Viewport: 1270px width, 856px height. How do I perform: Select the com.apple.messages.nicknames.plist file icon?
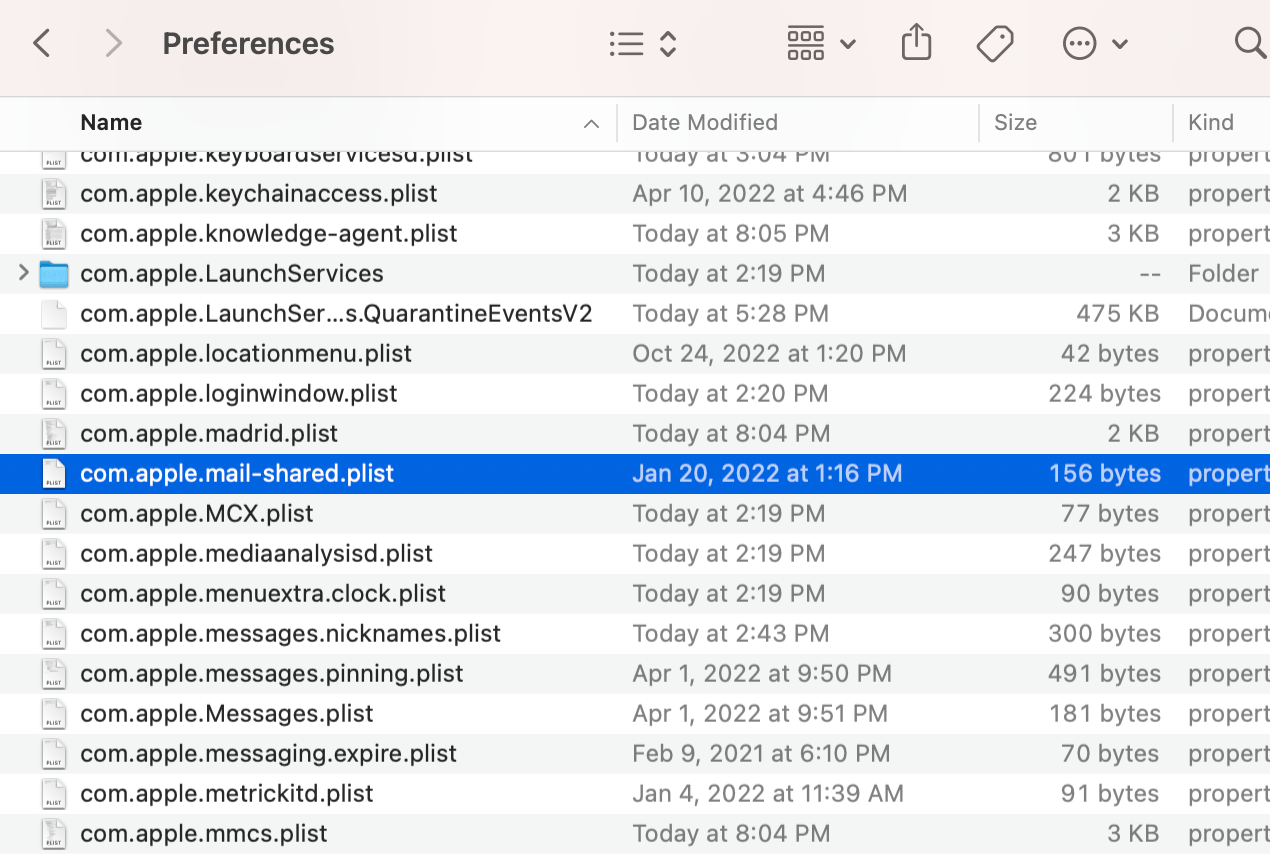[x=54, y=634]
